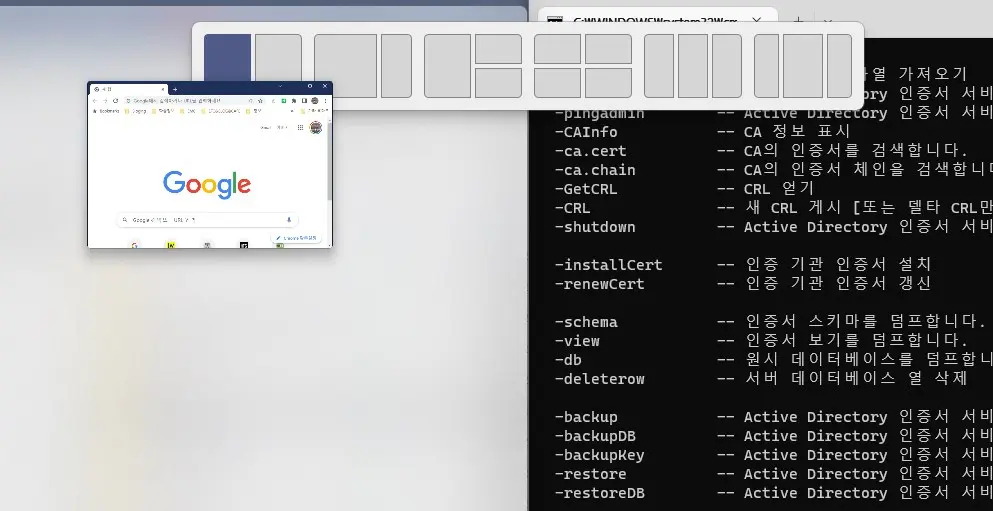The image size is (993, 511).
Task: Choose narrow left zone of last snap layout
Action: pos(766,66)
